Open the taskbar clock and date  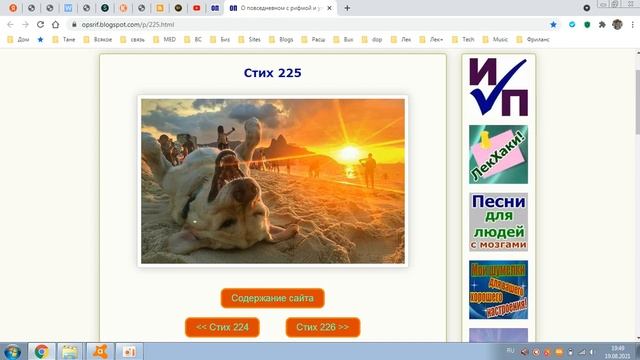point(618,352)
